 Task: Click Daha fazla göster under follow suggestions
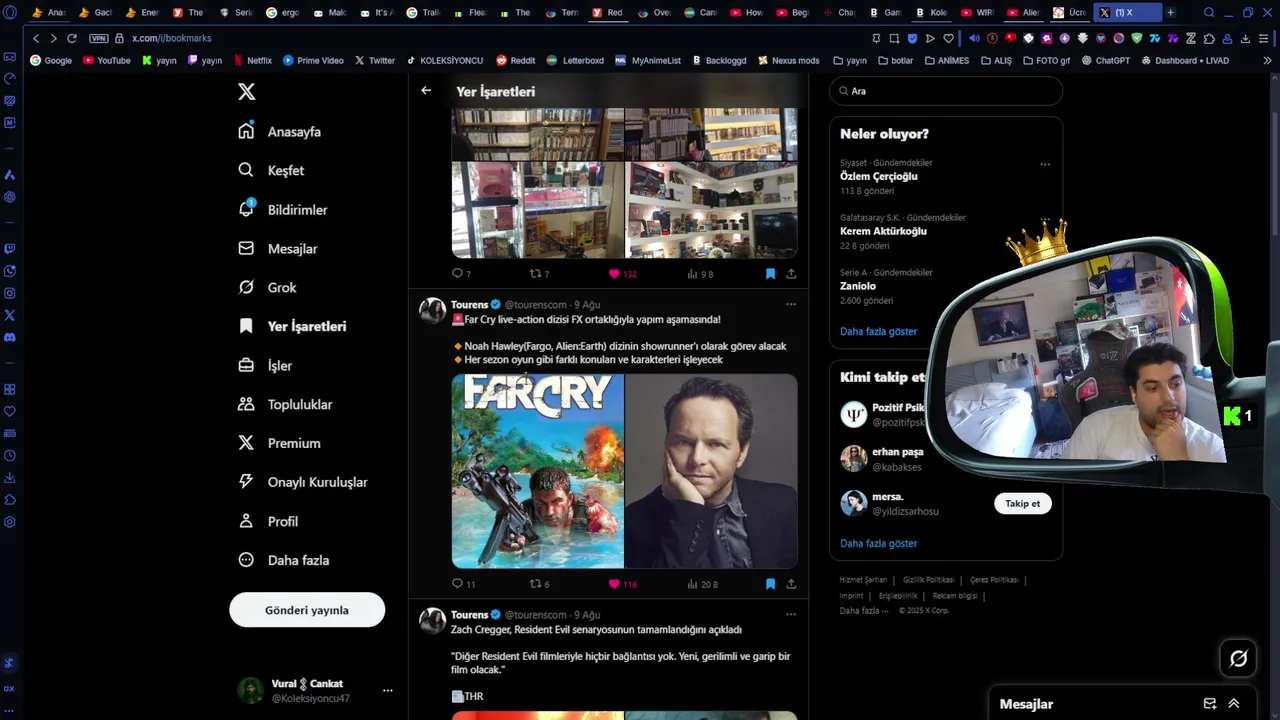878,543
